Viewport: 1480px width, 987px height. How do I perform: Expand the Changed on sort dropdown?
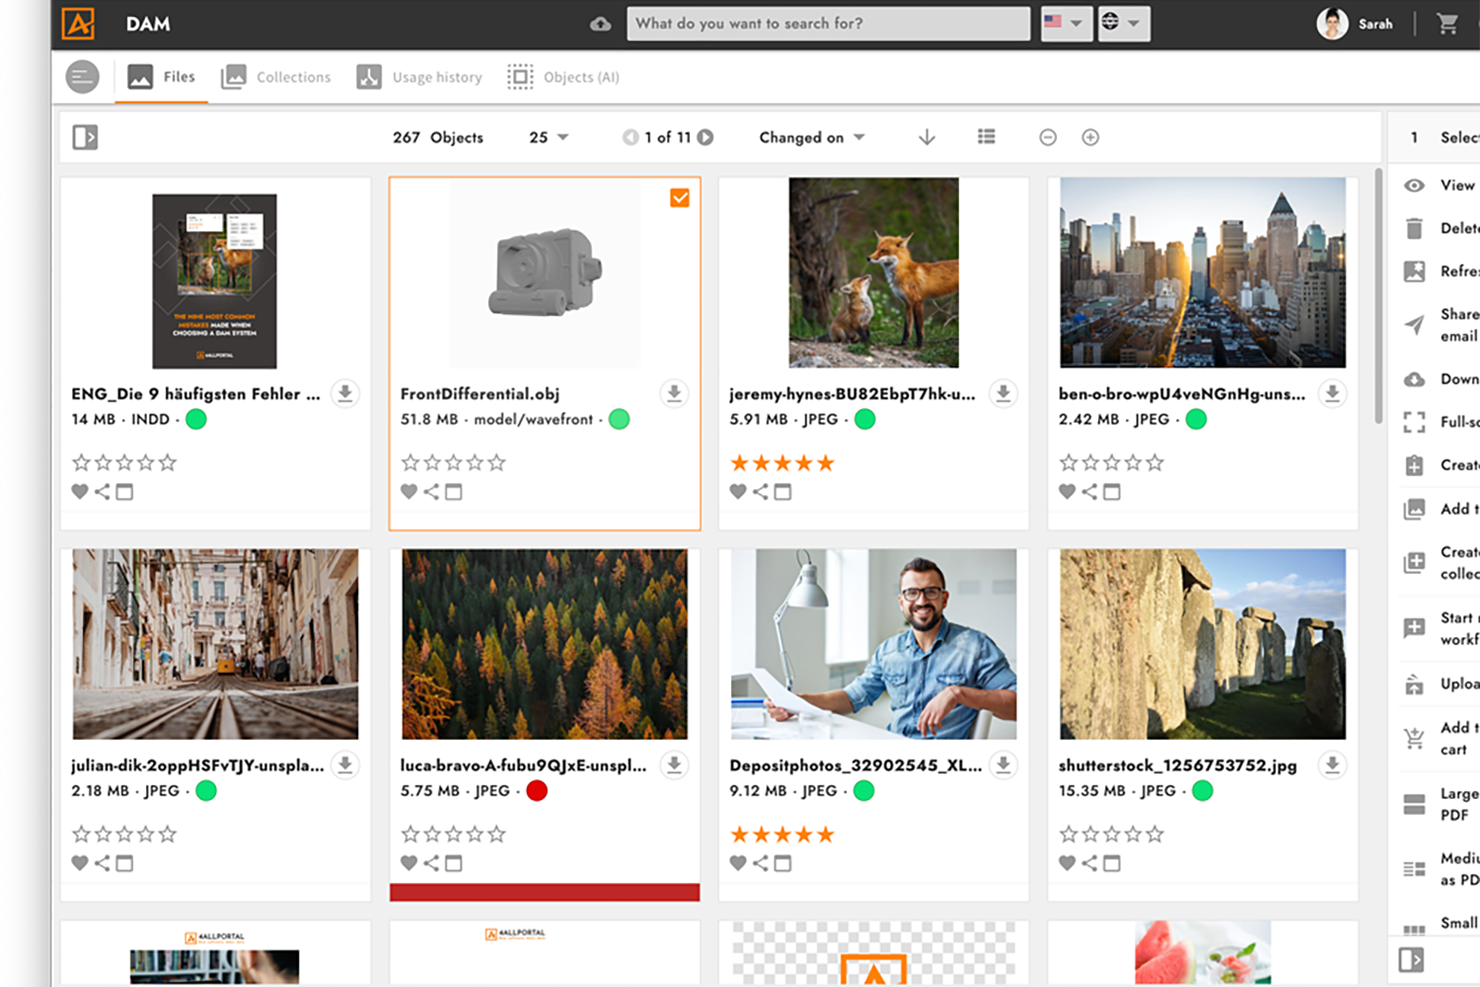click(x=811, y=137)
